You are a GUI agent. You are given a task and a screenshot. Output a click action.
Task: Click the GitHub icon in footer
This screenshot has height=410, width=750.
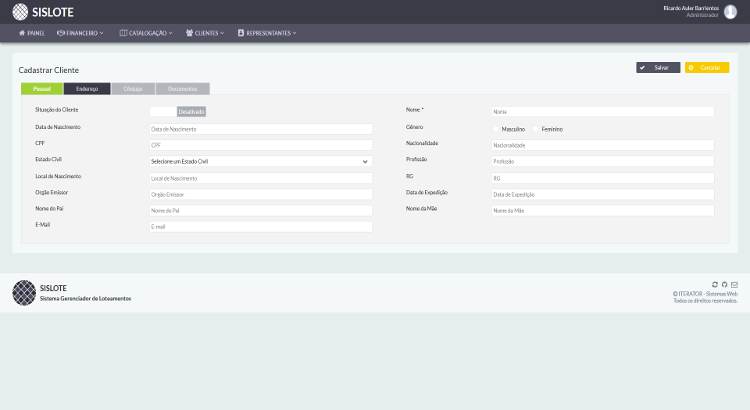(724, 284)
